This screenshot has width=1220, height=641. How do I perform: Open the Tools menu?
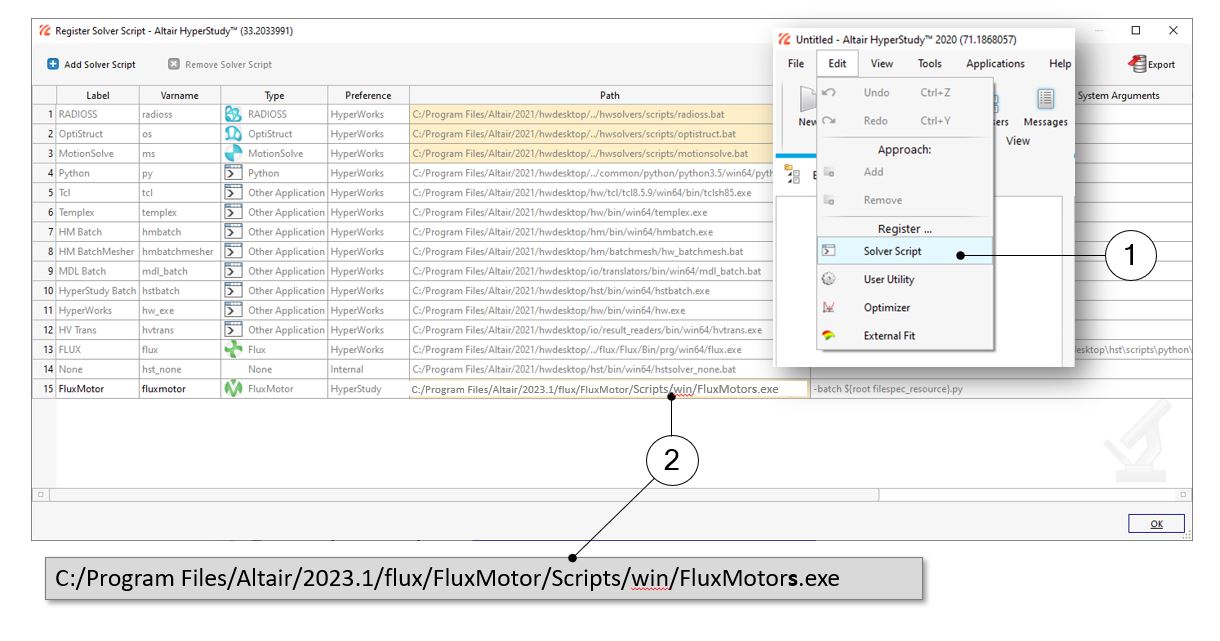[x=929, y=64]
